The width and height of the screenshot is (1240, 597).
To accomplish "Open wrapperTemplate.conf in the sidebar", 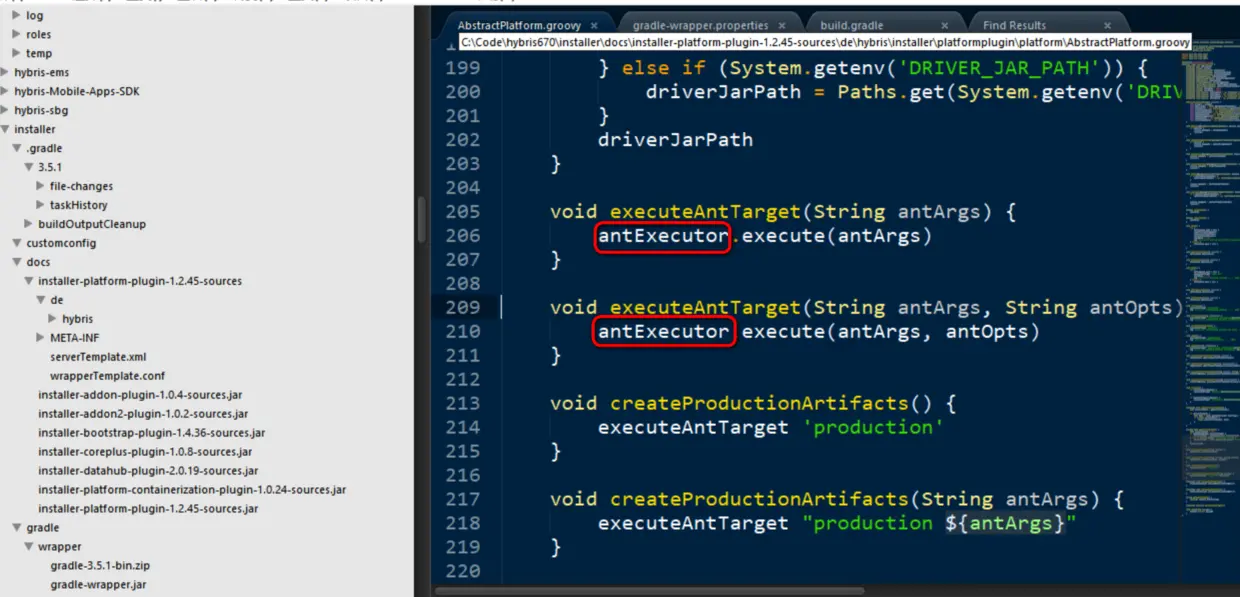I will click(107, 376).
